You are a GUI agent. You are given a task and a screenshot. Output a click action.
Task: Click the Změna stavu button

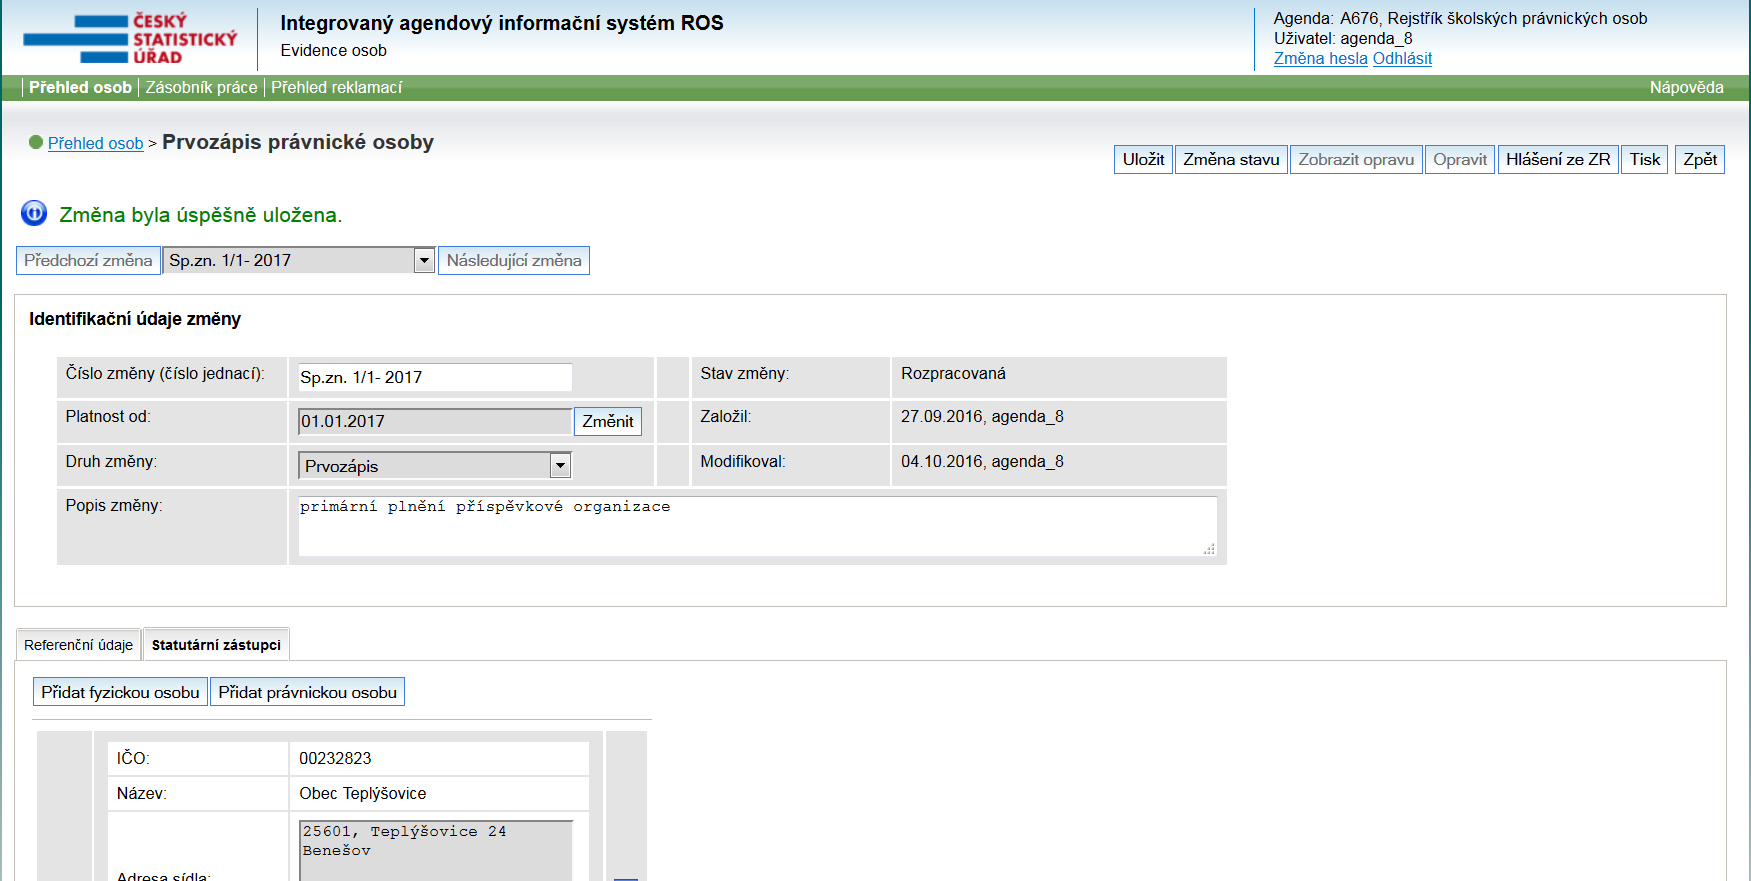click(x=1231, y=160)
